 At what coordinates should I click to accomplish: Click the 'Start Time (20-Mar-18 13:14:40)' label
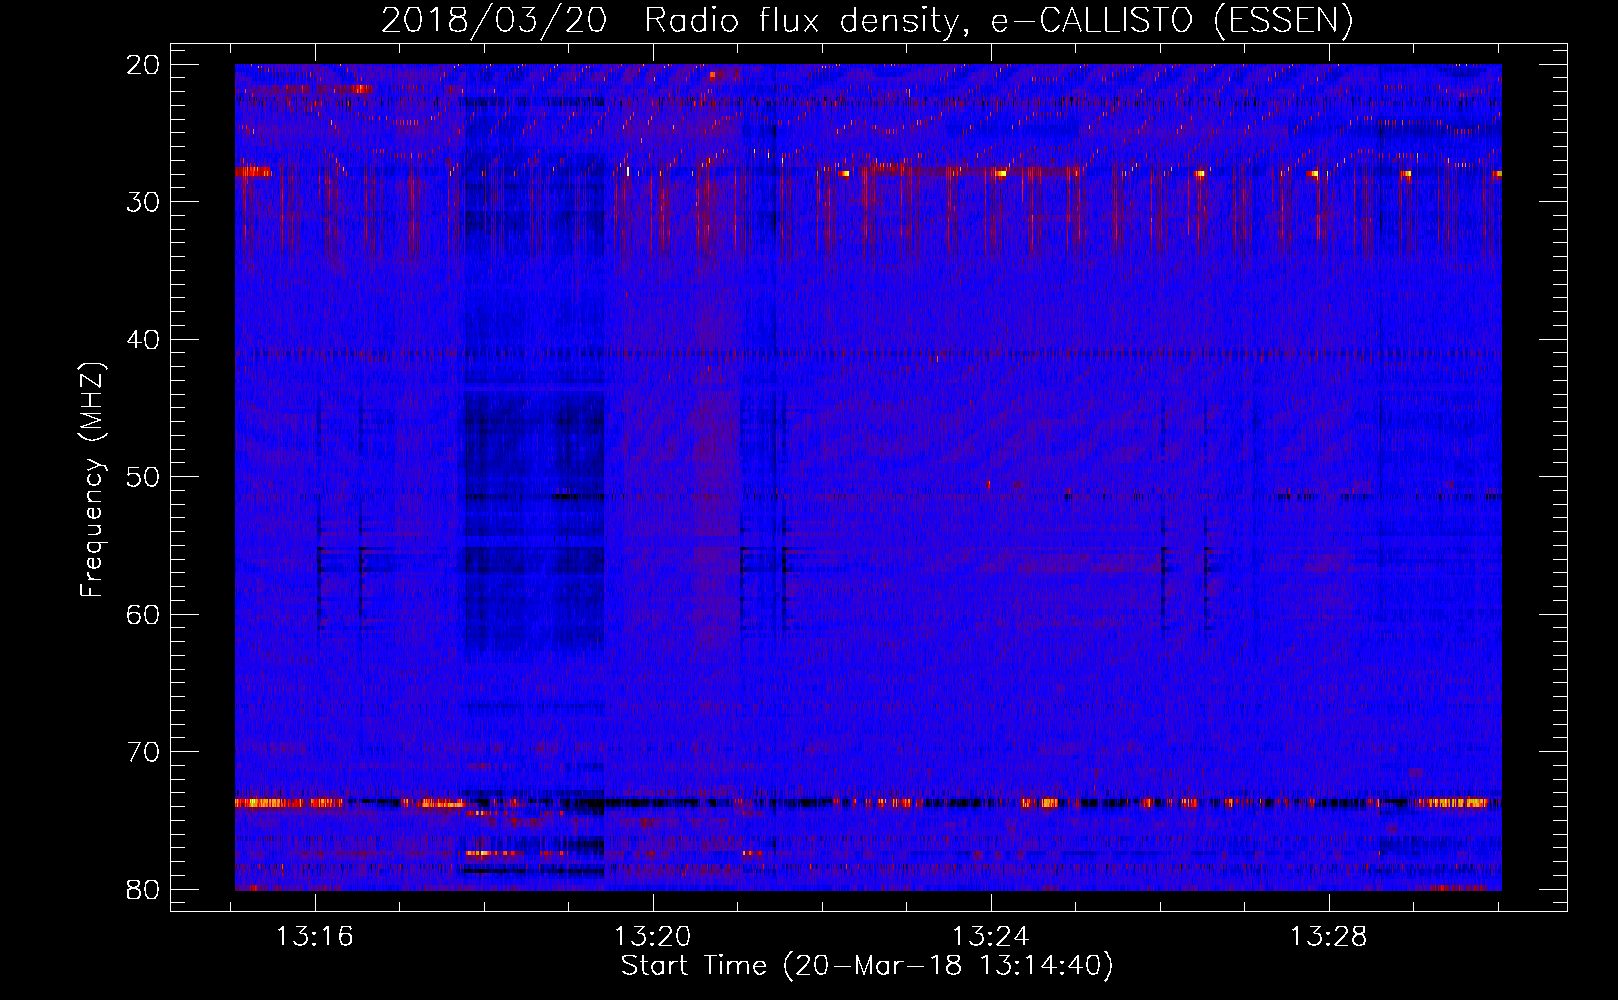coord(867,966)
